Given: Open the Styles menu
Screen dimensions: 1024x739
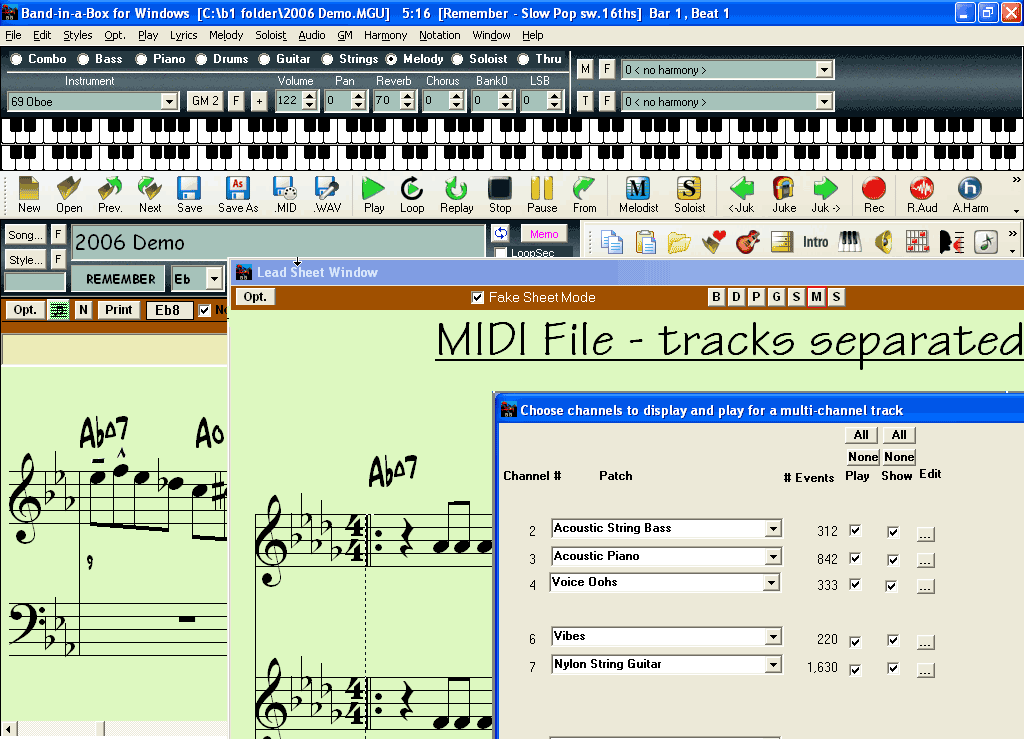Looking at the screenshot, I should [77, 35].
